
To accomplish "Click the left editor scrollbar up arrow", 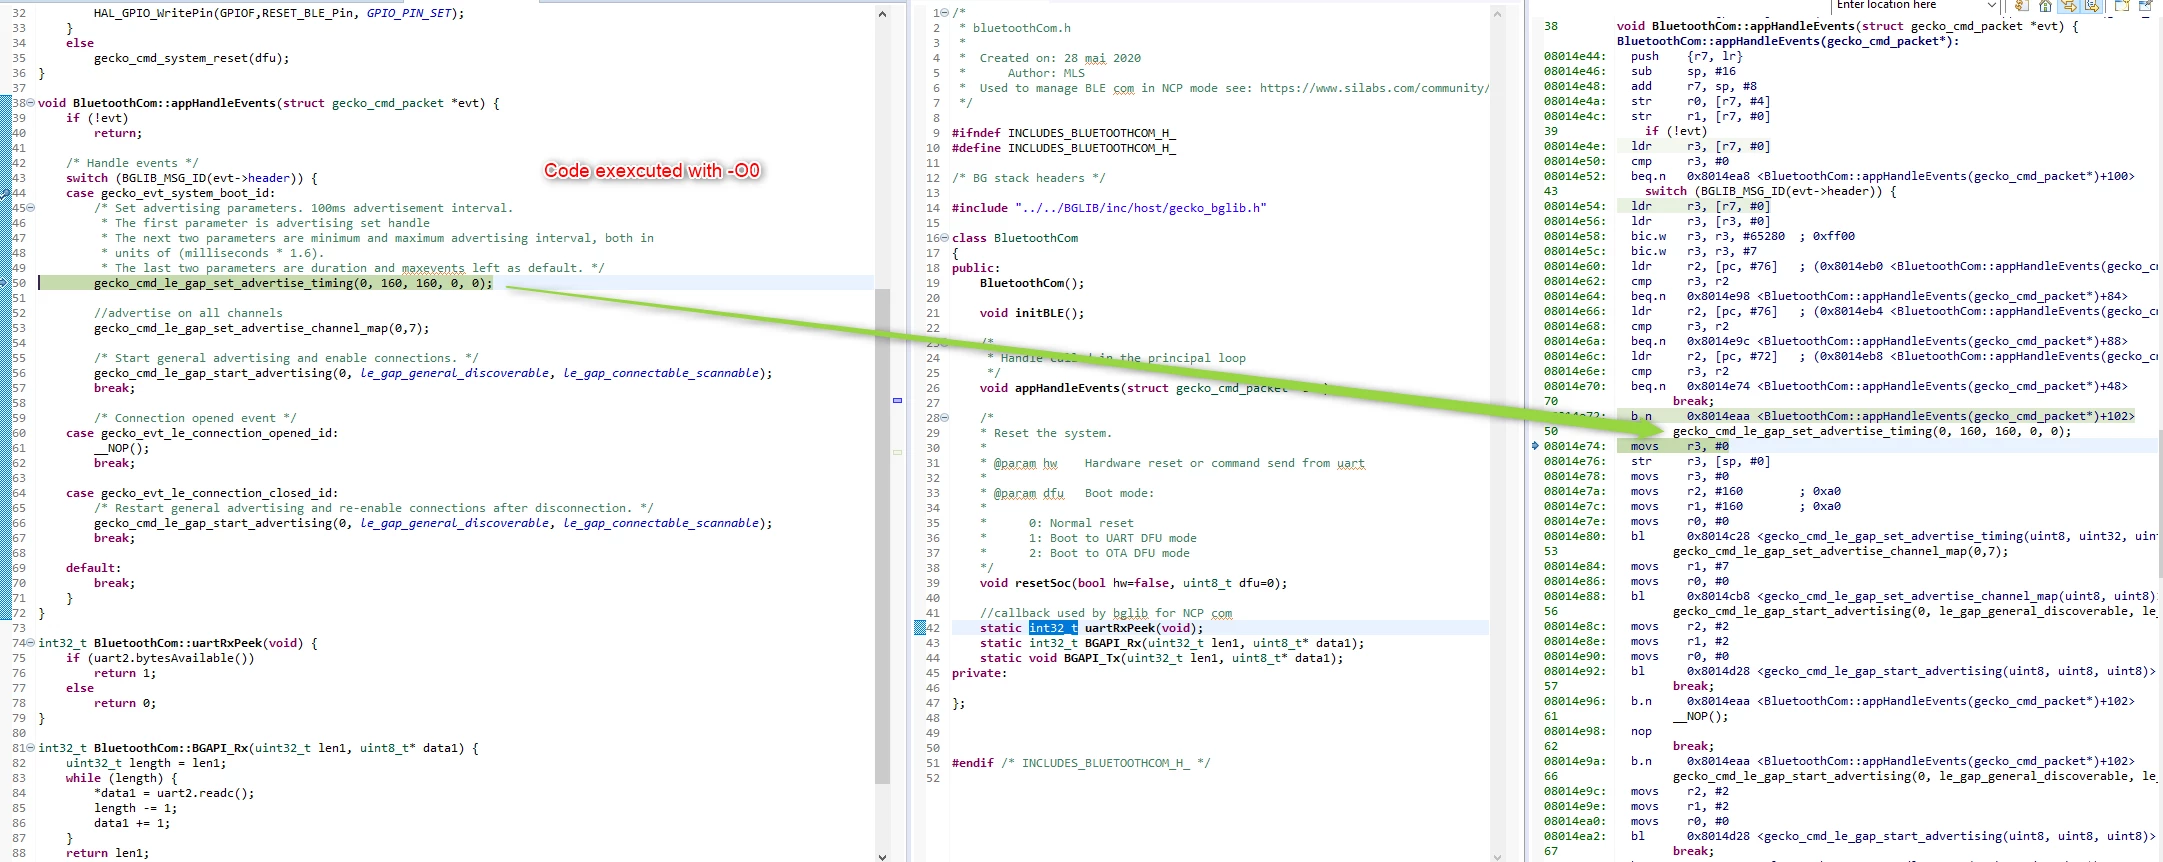I will click(882, 14).
